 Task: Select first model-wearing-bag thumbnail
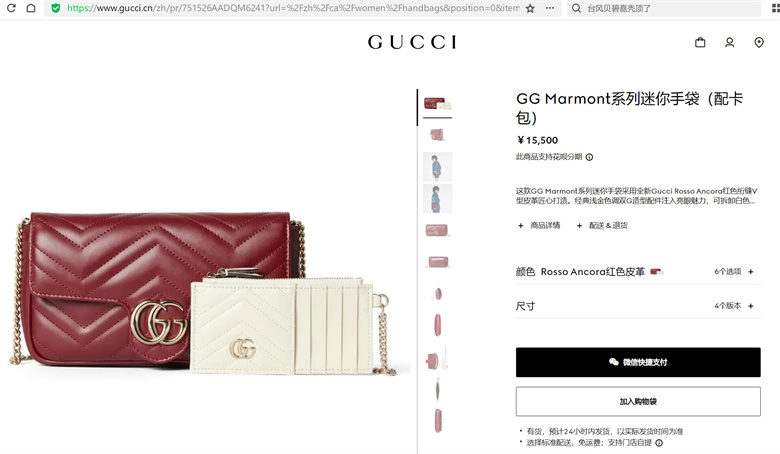coord(437,167)
